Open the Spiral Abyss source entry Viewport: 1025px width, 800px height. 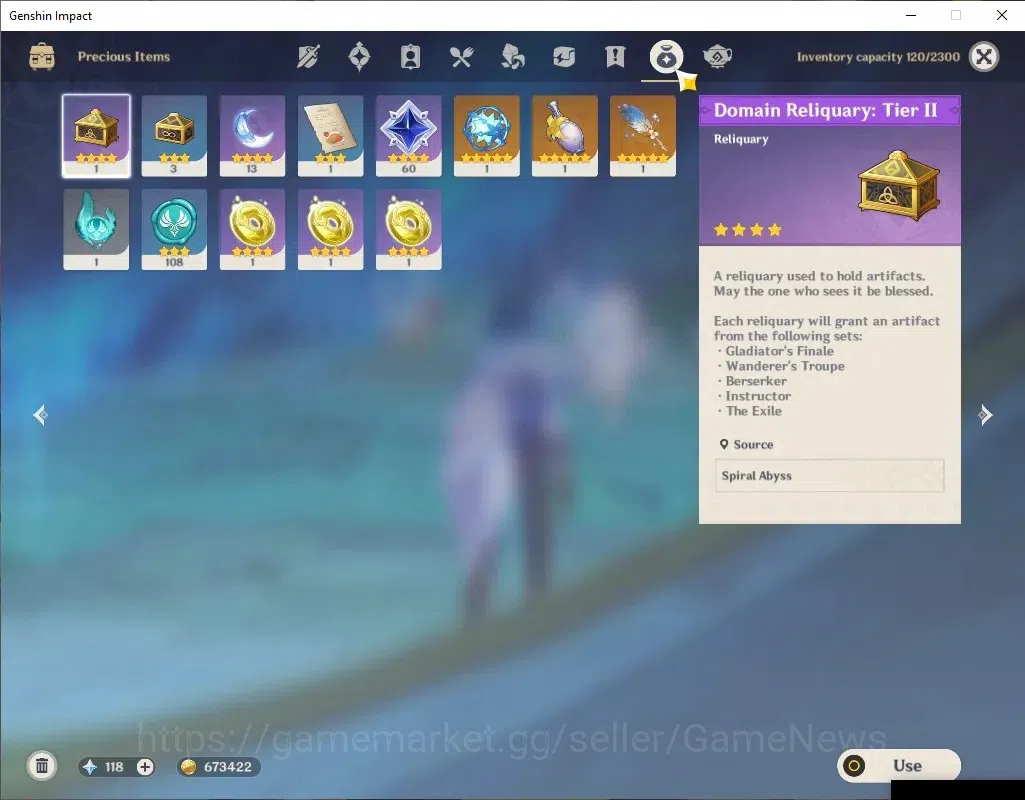click(x=830, y=476)
